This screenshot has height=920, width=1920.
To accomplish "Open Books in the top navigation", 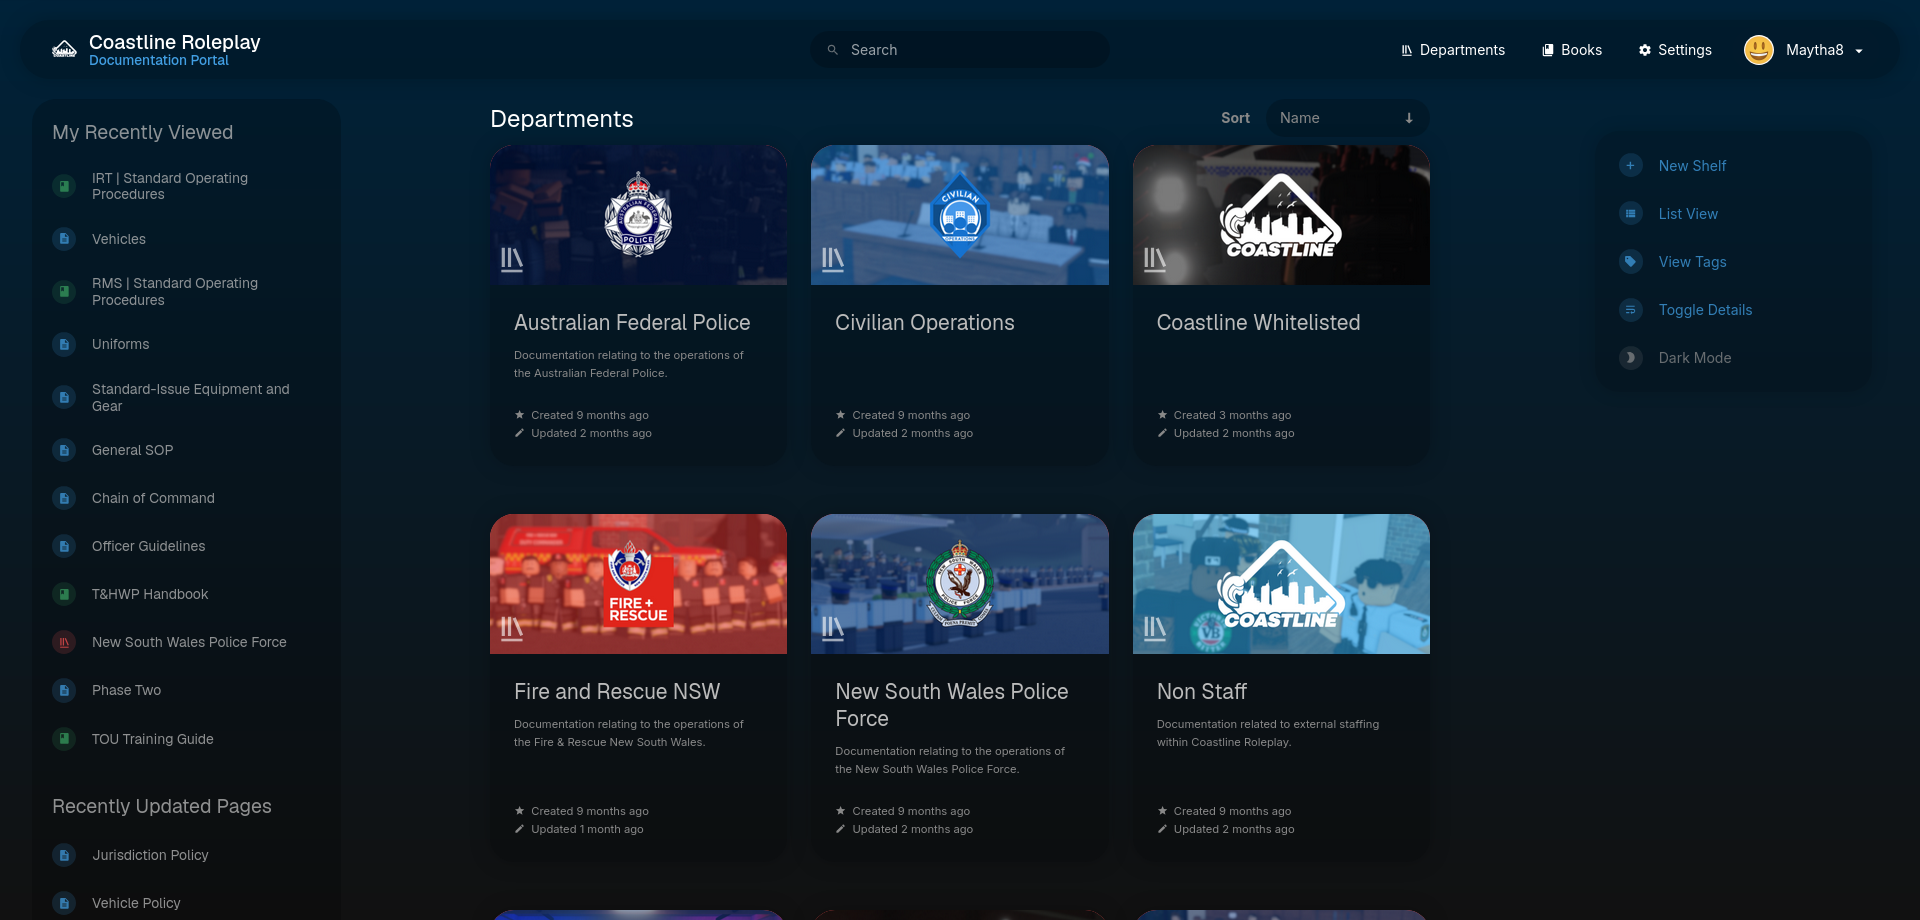I will pyautogui.click(x=1572, y=50).
